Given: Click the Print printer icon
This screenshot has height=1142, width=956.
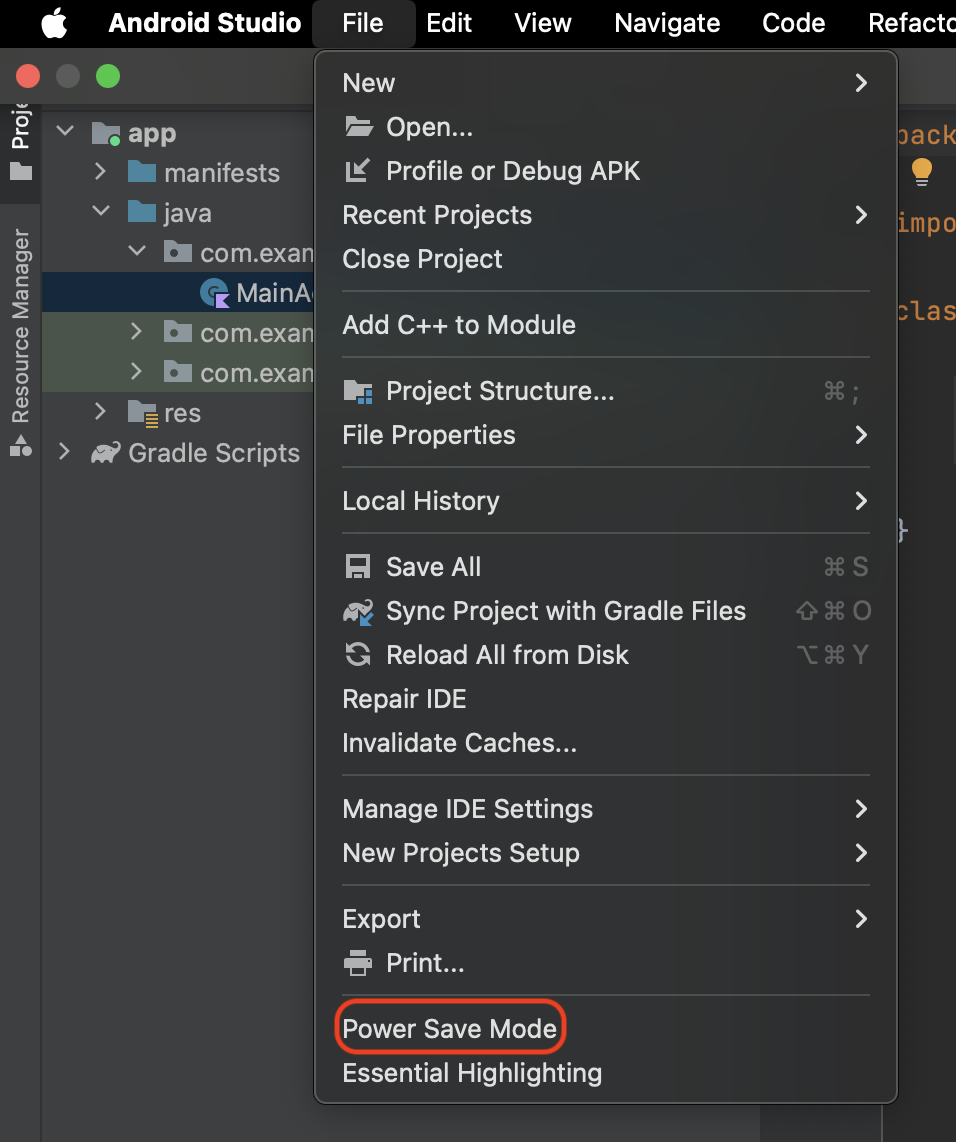Looking at the screenshot, I should point(357,963).
